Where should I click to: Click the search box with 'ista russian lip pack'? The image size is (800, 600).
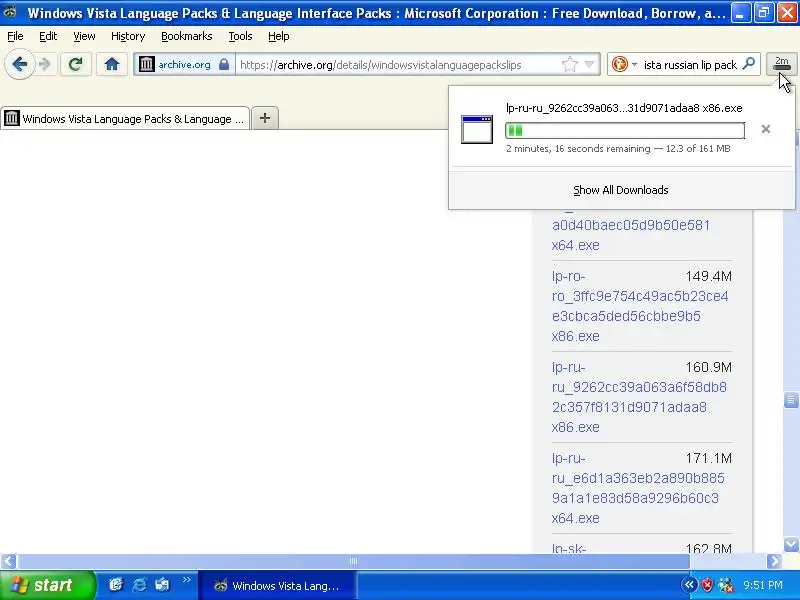tap(690, 65)
